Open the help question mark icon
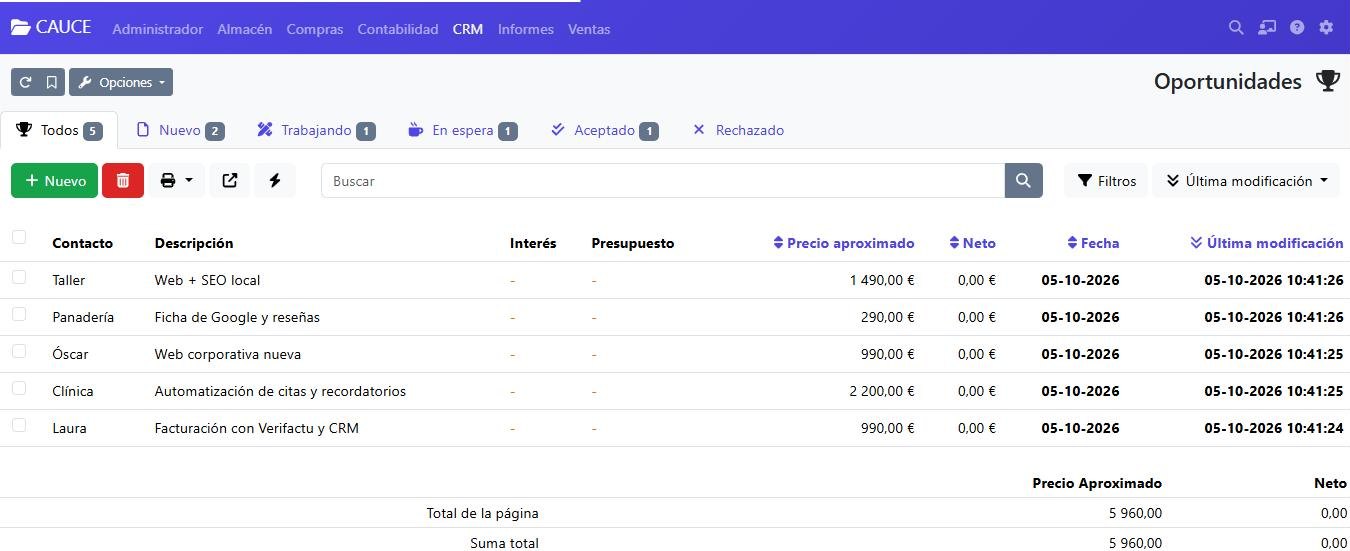 1297,28
